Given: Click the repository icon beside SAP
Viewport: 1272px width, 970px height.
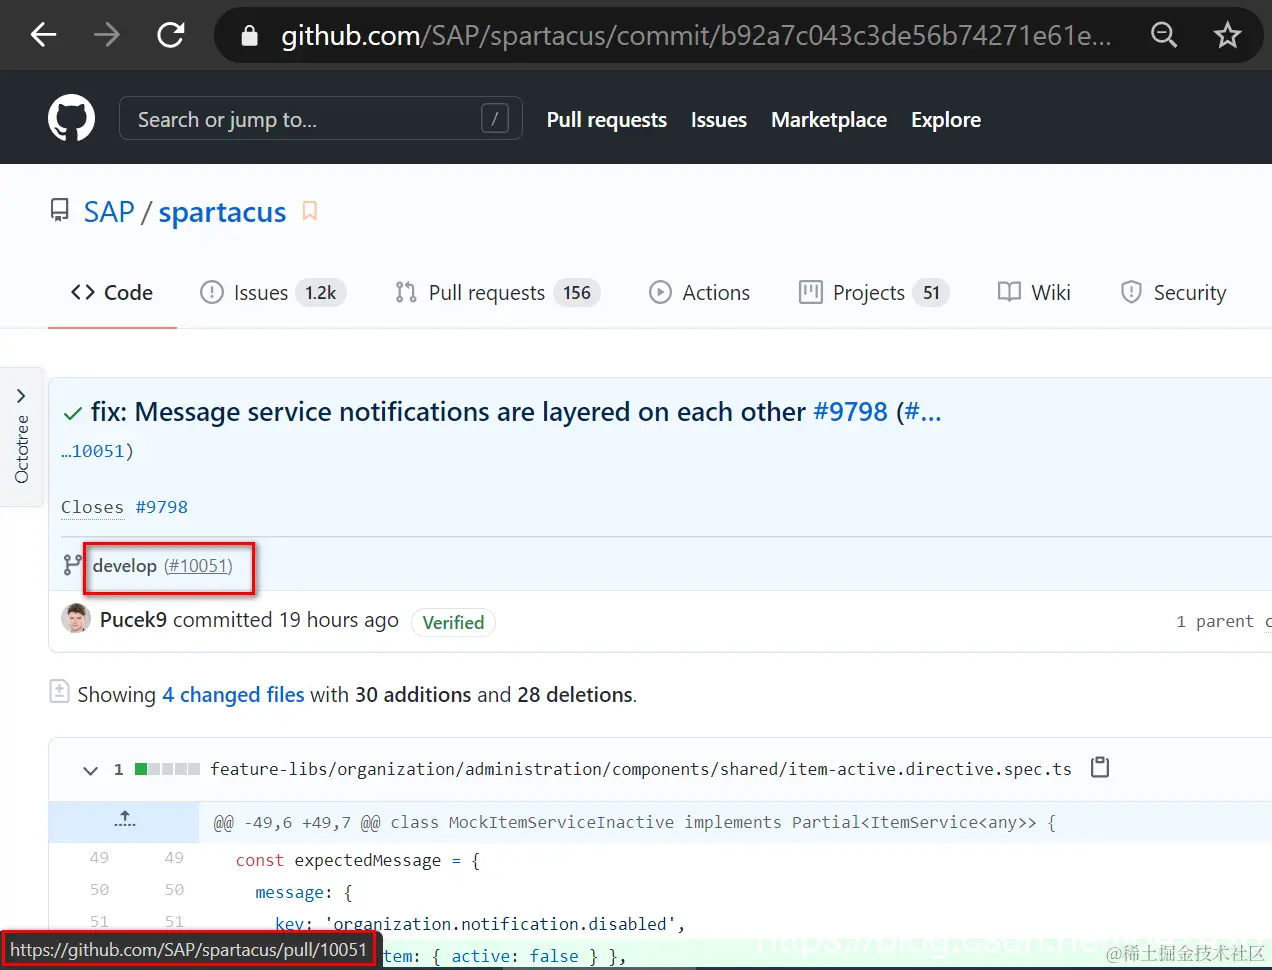Looking at the screenshot, I should coord(60,211).
